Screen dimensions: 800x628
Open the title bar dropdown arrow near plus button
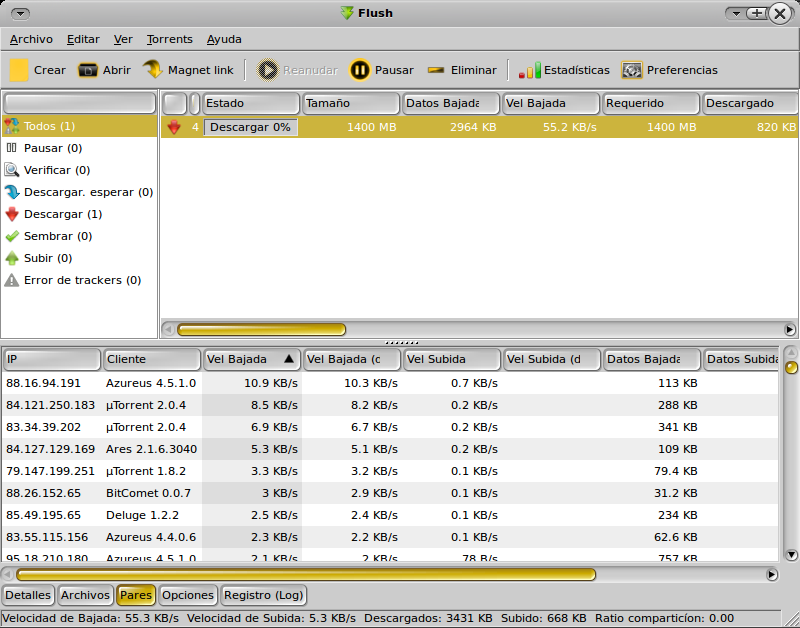click(736, 13)
